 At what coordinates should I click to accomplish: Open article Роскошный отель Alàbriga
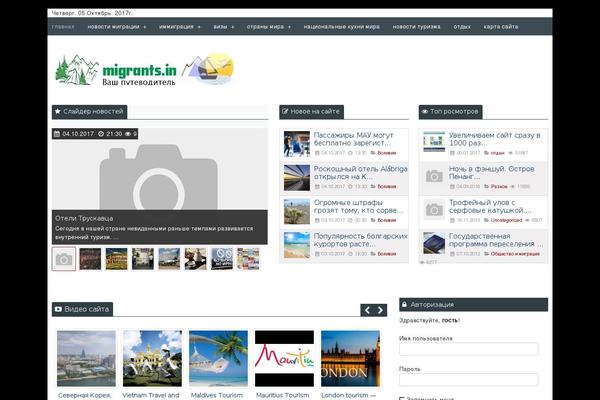[360, 173]
